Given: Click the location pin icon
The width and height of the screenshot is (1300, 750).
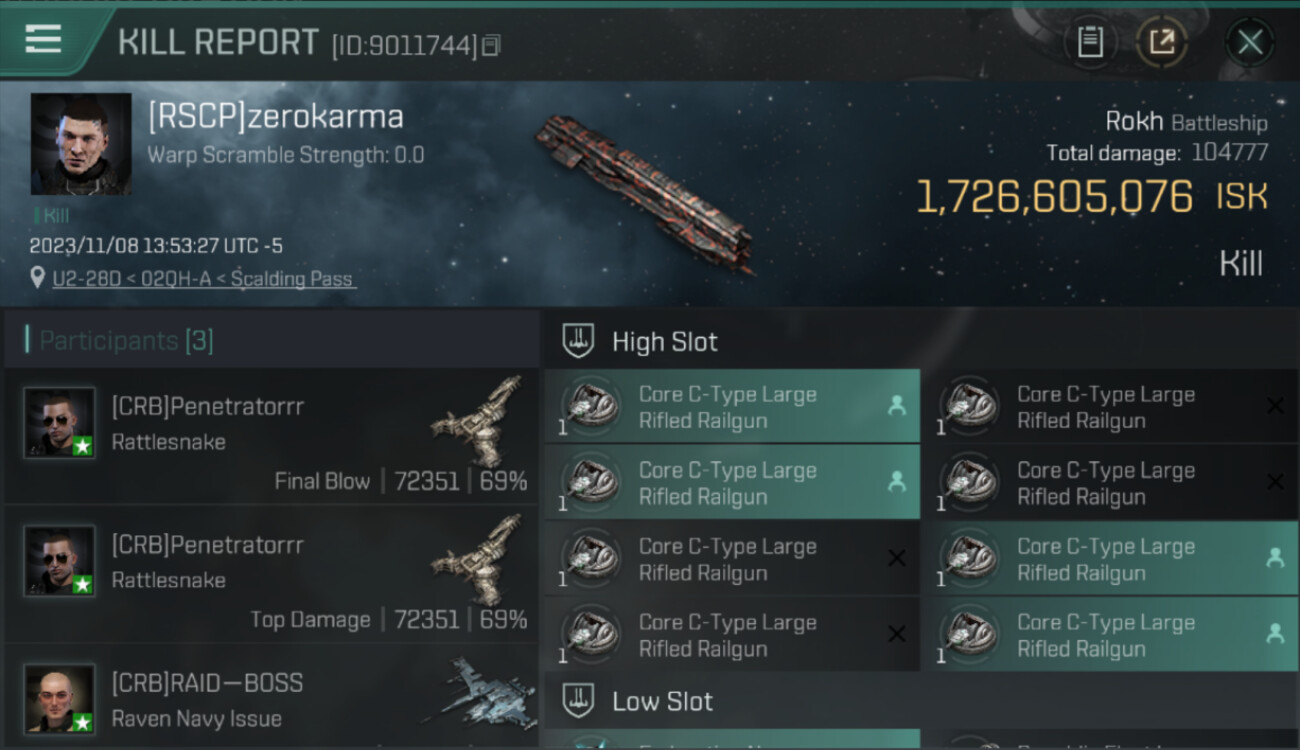Looking at the screenshot, I should pos(37,278).
